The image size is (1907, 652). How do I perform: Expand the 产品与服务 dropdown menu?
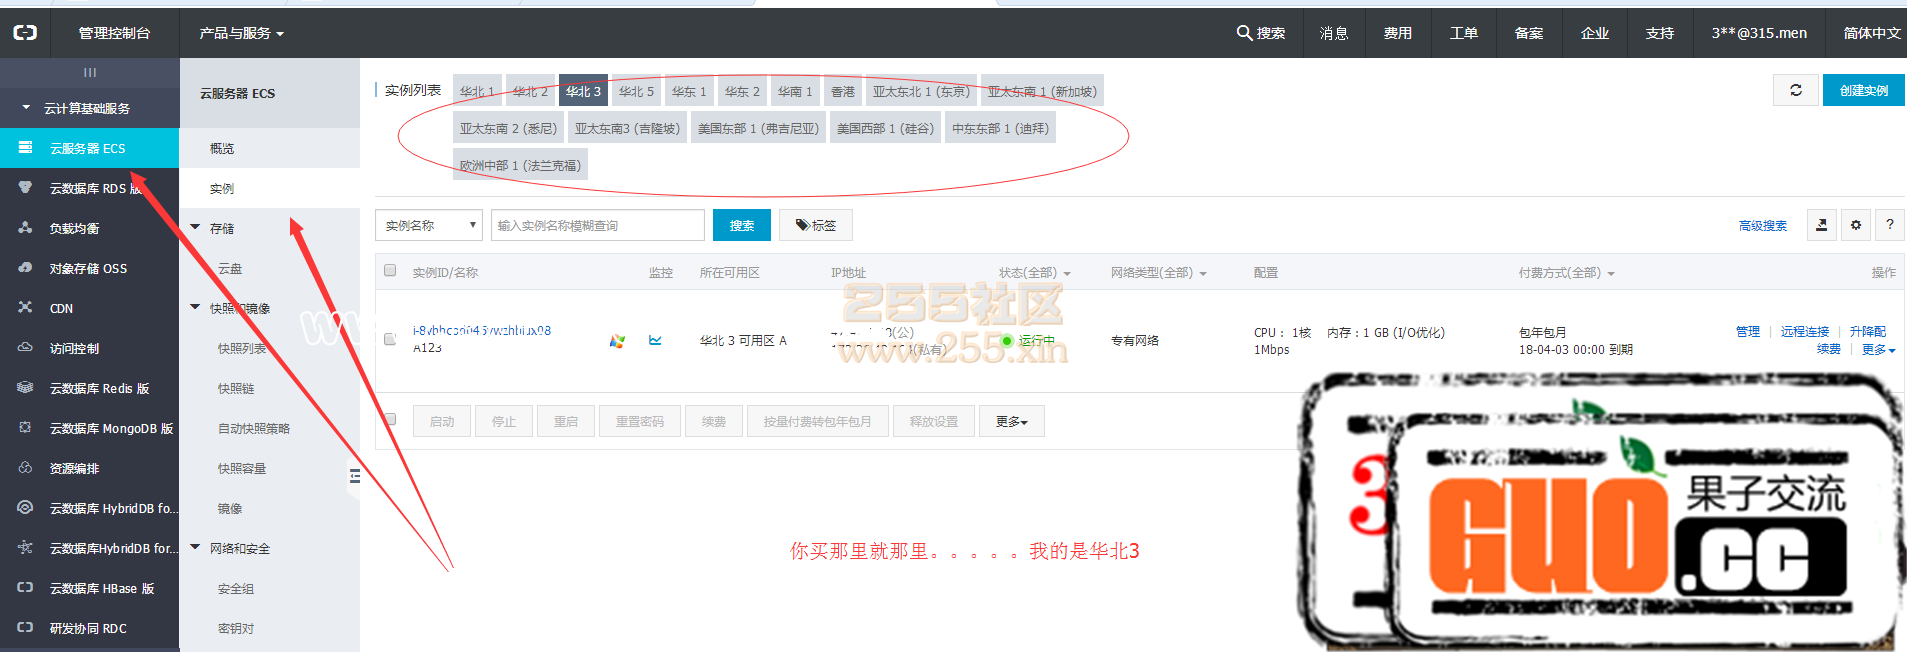[241, 33]
